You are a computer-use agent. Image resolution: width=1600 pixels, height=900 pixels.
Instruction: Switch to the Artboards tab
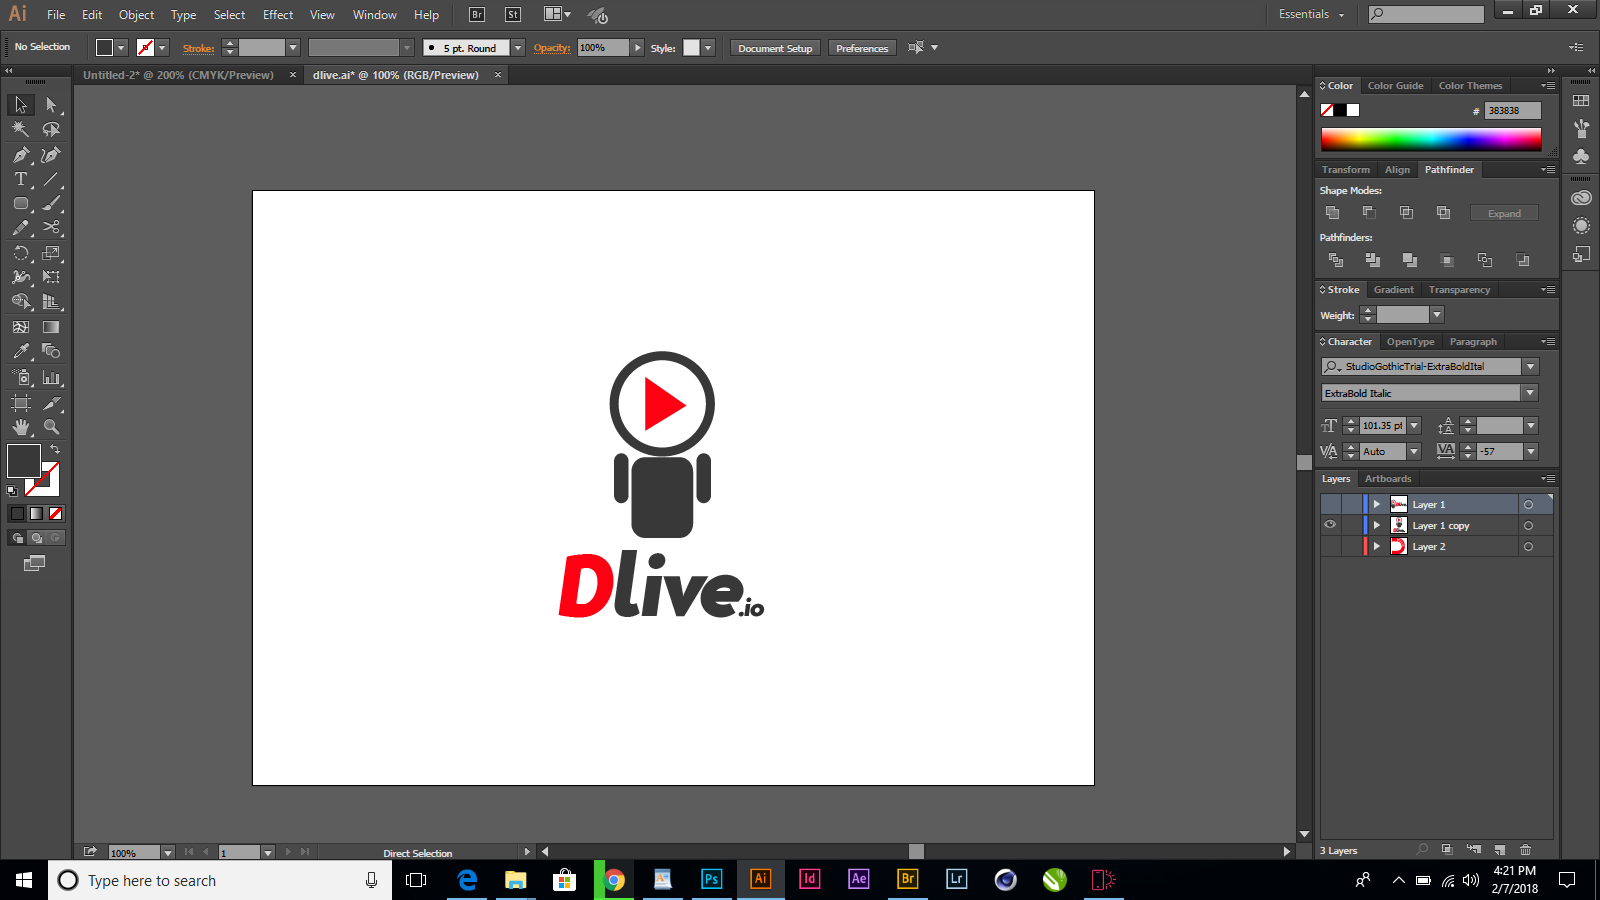(1388, 478)
